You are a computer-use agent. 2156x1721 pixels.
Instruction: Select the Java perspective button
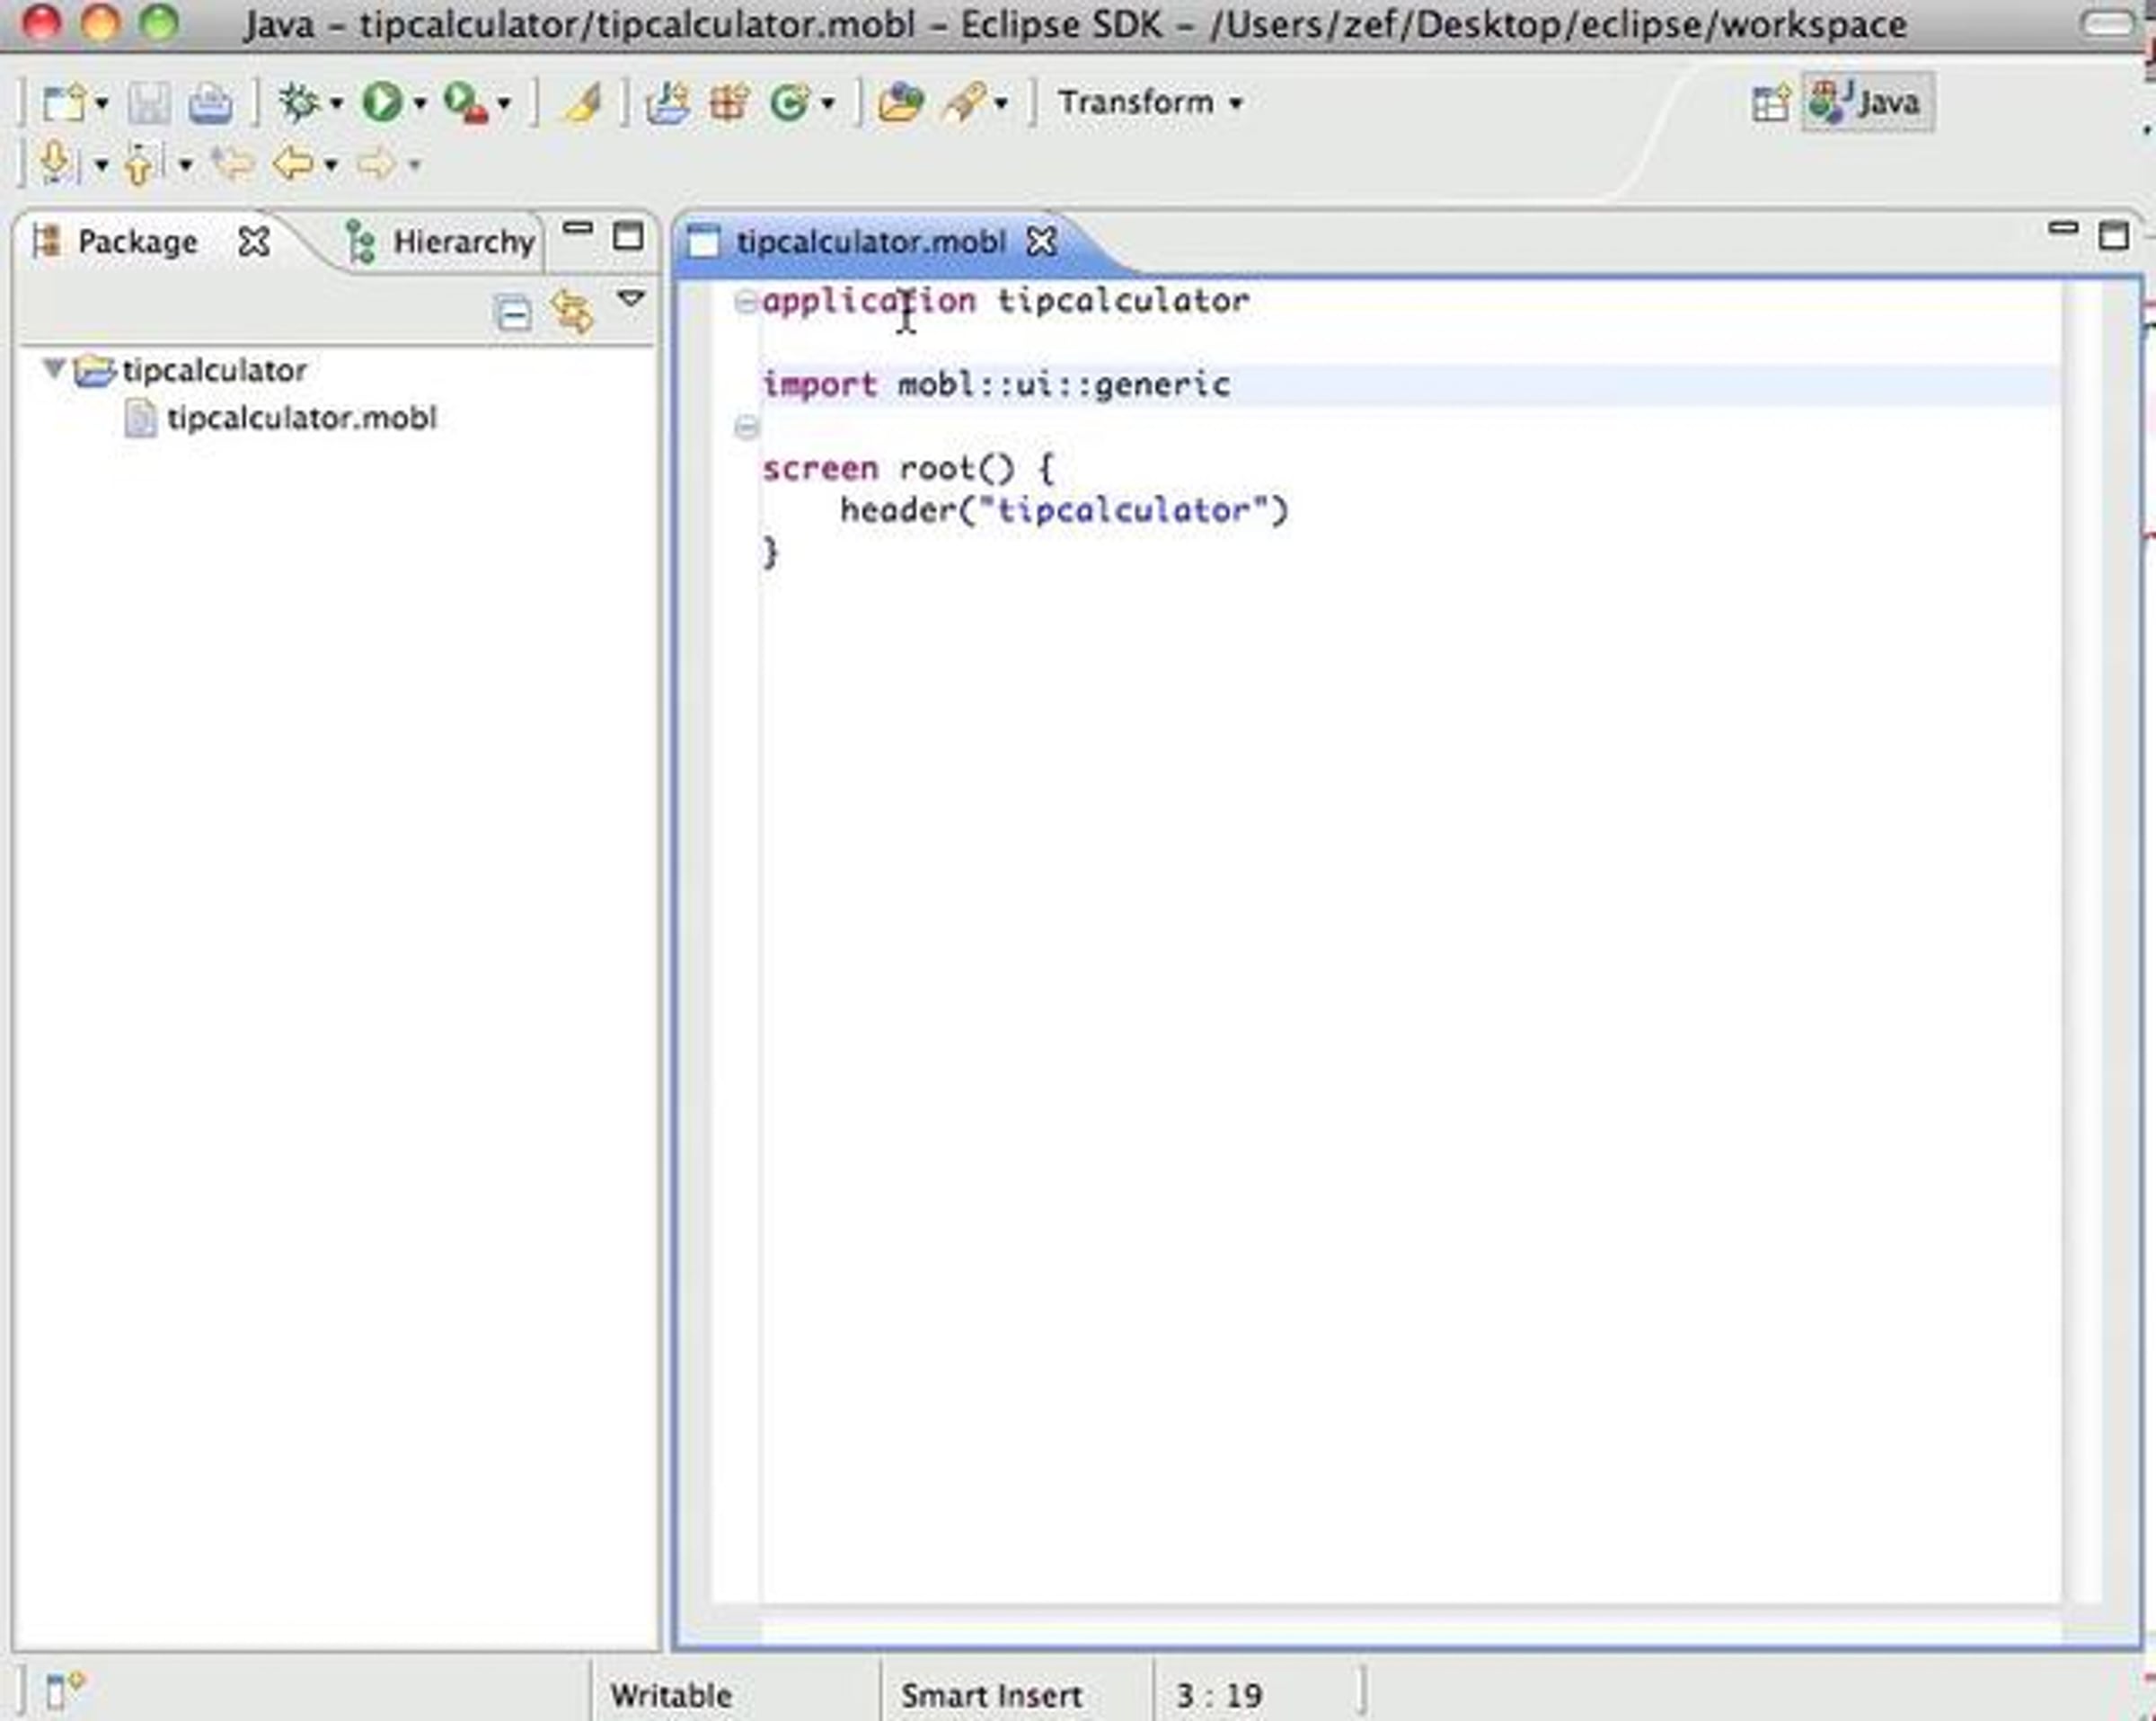click(x=1867, y=102)
